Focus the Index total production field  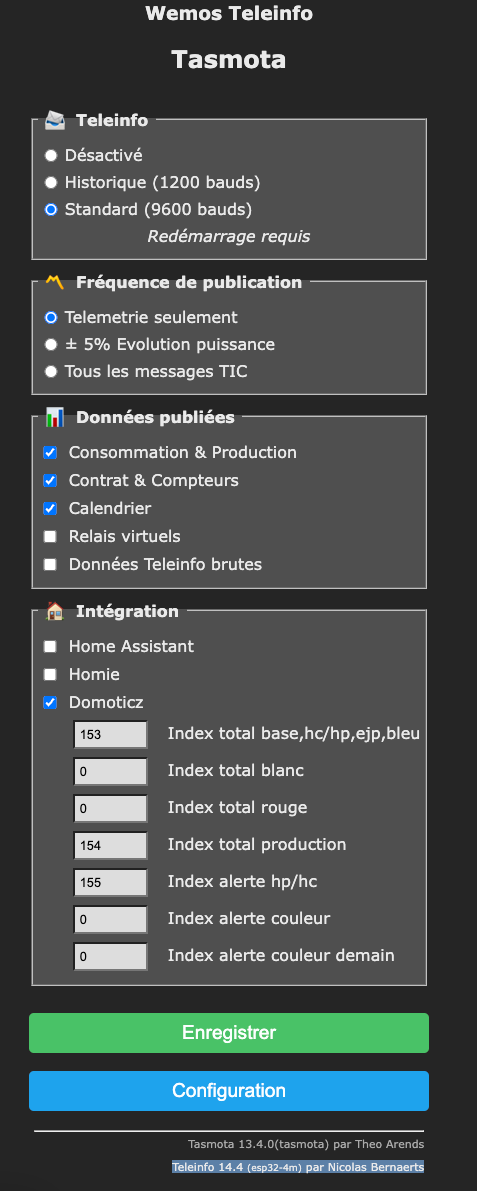coord(111,845)
